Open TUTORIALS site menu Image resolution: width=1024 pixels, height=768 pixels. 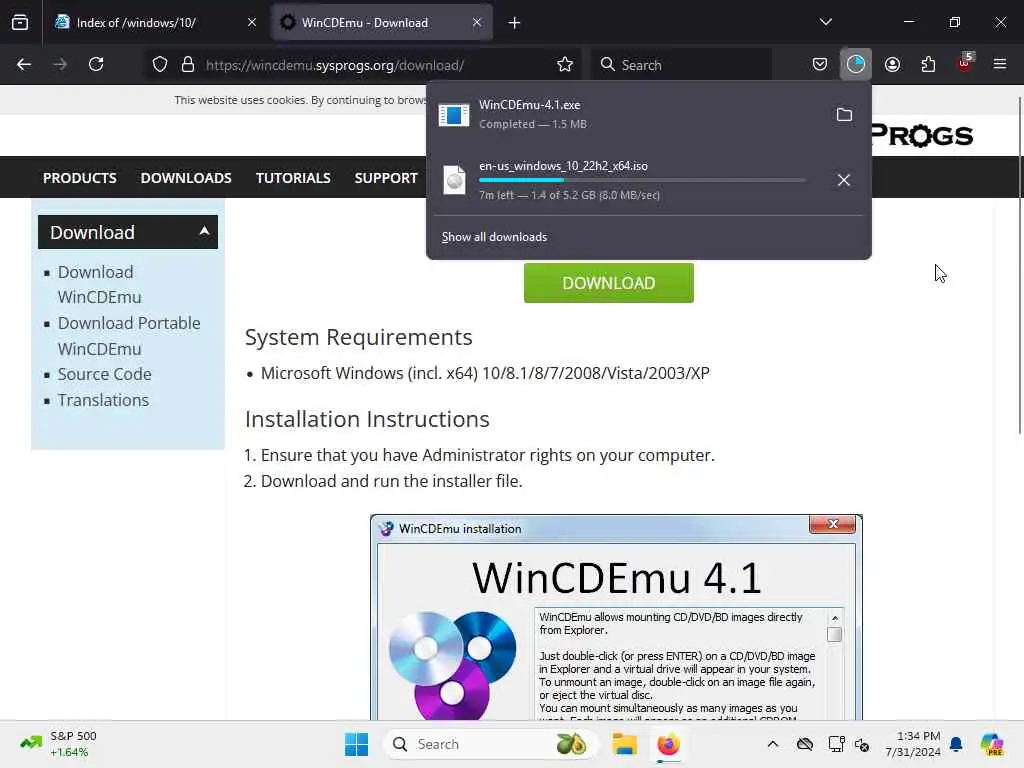point(293,178)
